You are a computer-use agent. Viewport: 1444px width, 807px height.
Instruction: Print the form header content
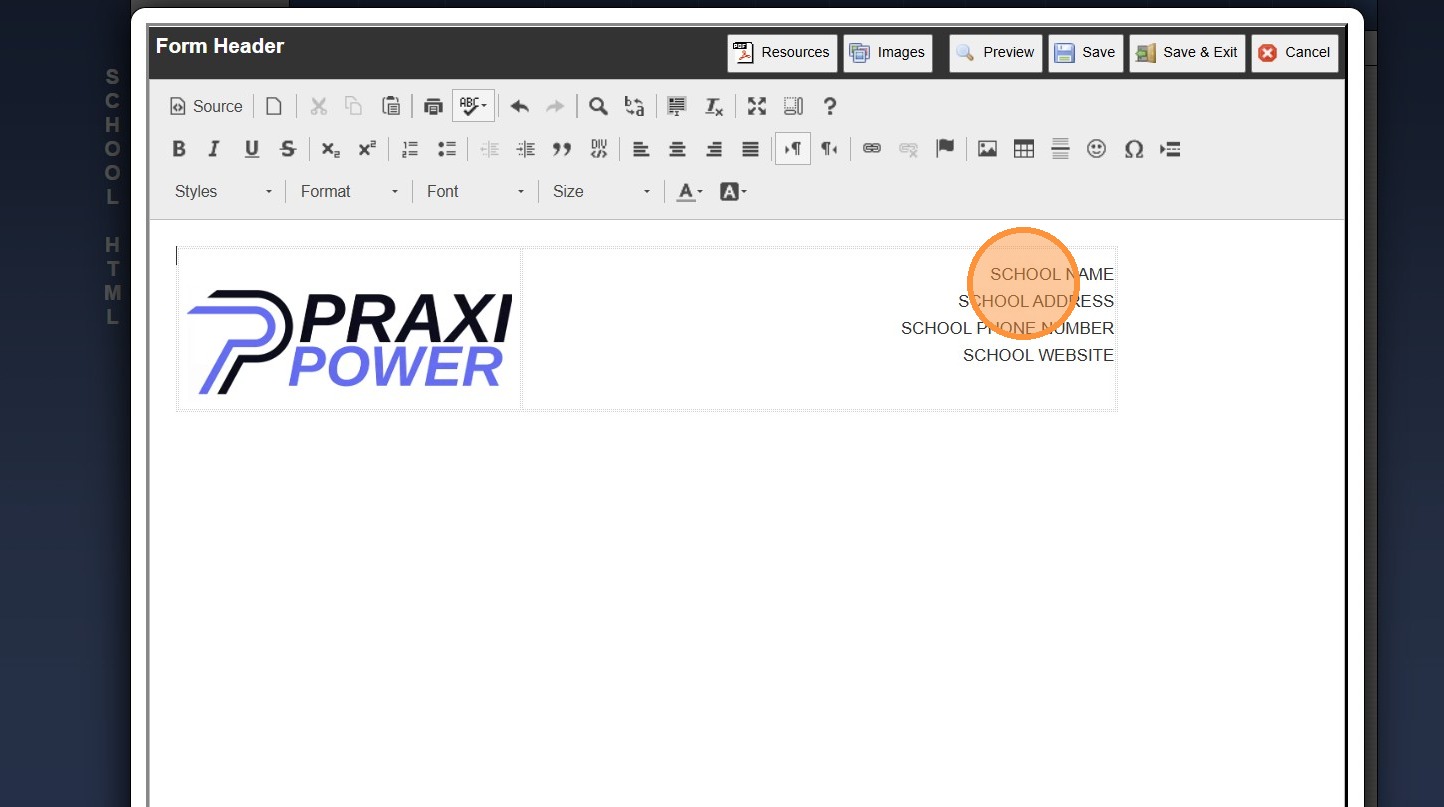click(433, 106)
